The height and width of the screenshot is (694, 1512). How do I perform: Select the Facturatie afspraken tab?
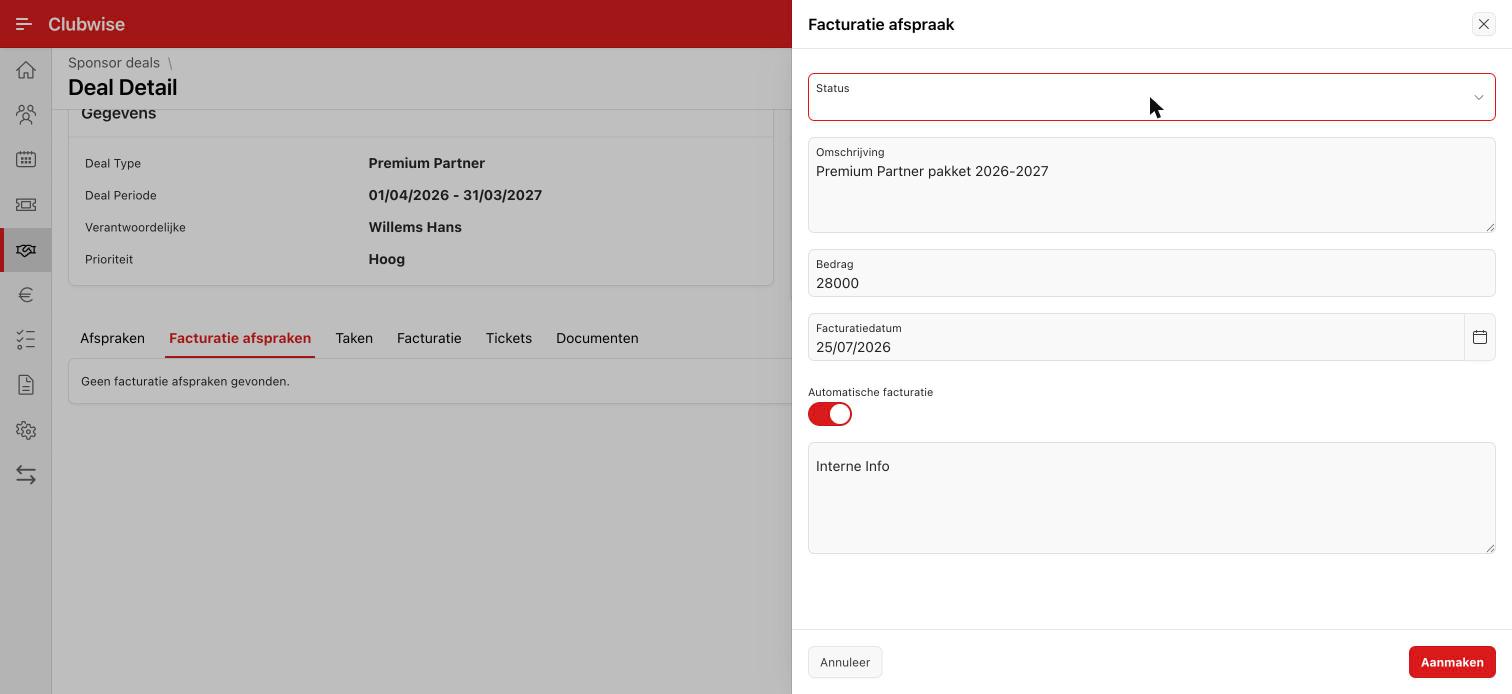tap(240, 338)
